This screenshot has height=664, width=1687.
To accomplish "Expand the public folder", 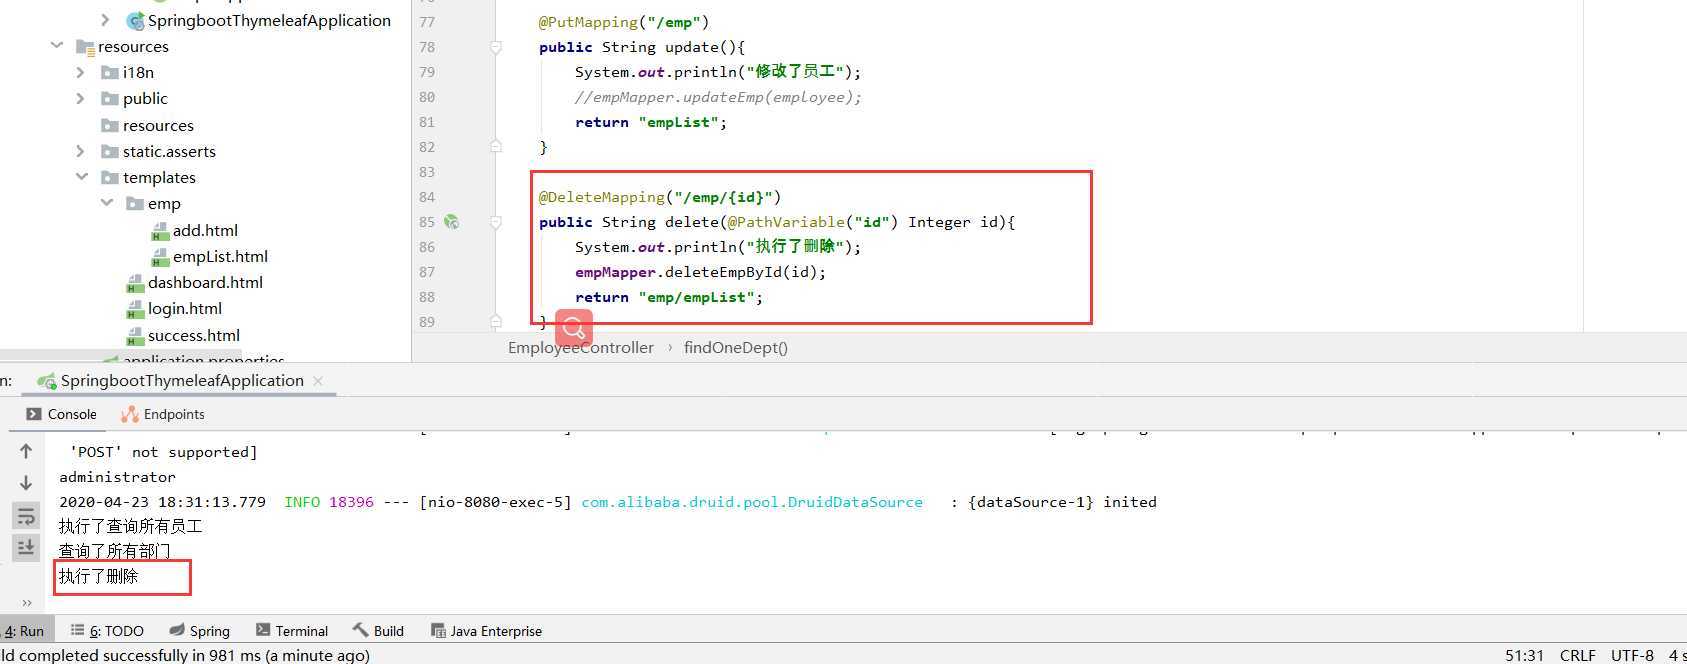I will 81,98.
